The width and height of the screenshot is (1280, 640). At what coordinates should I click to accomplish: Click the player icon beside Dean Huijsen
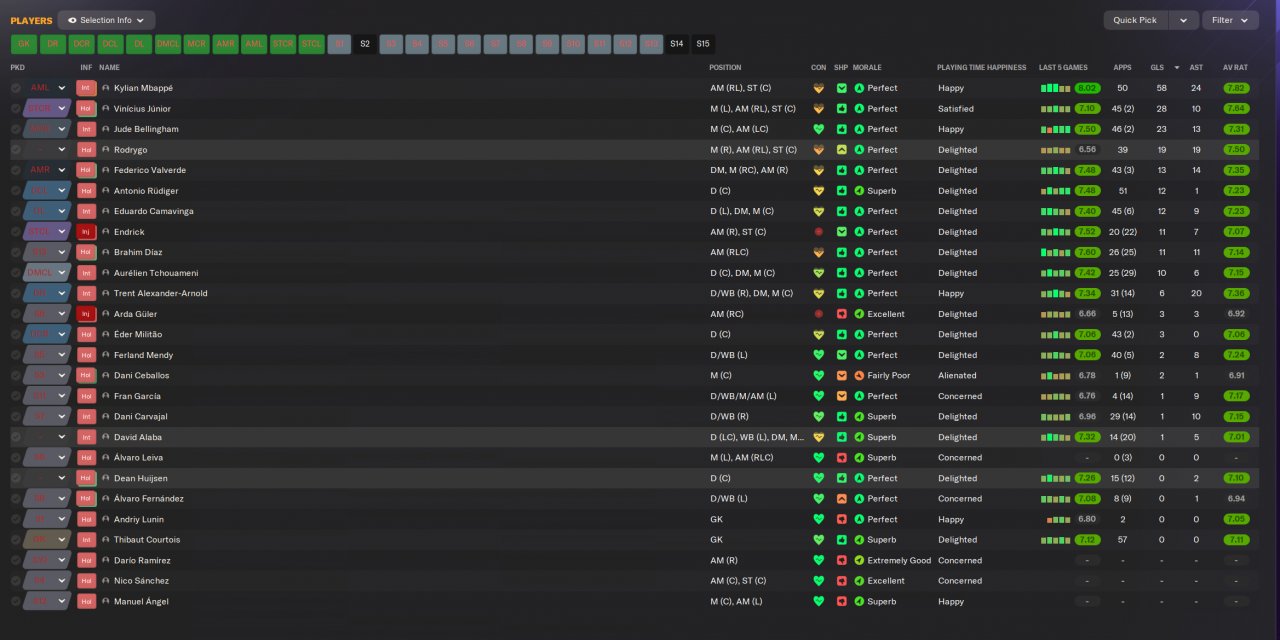click(x=106, y=478)
